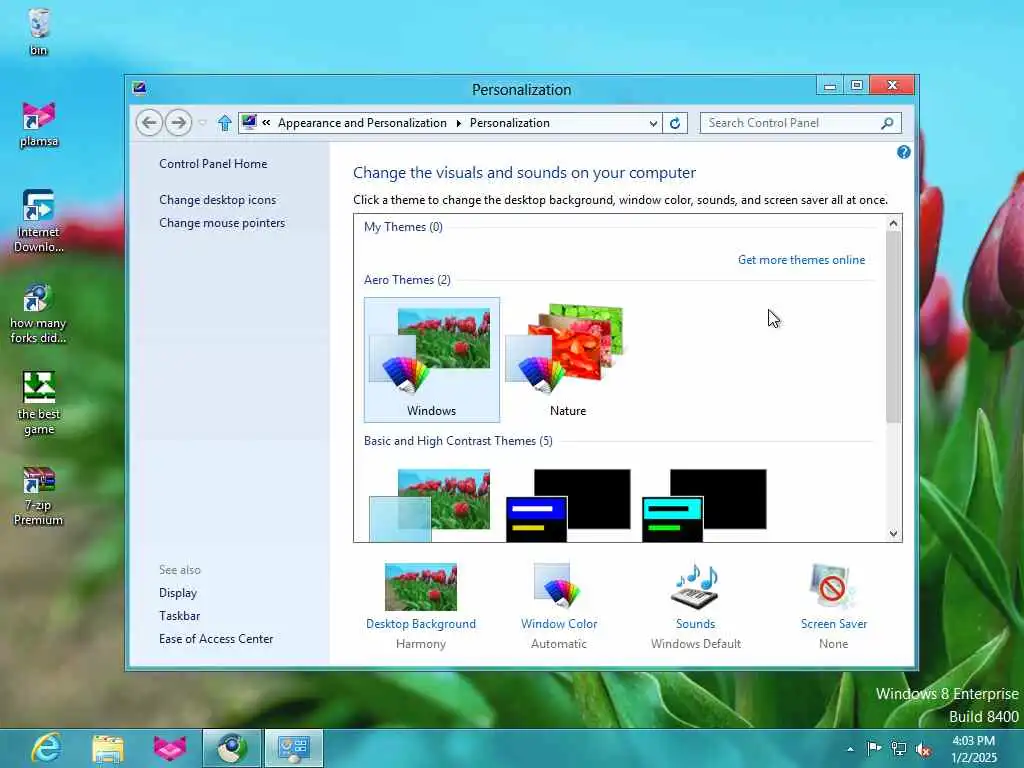Viewport: 1024px width, 768px height.
Task: Open recent locations dropdown arrow
Action: (203, 123)
